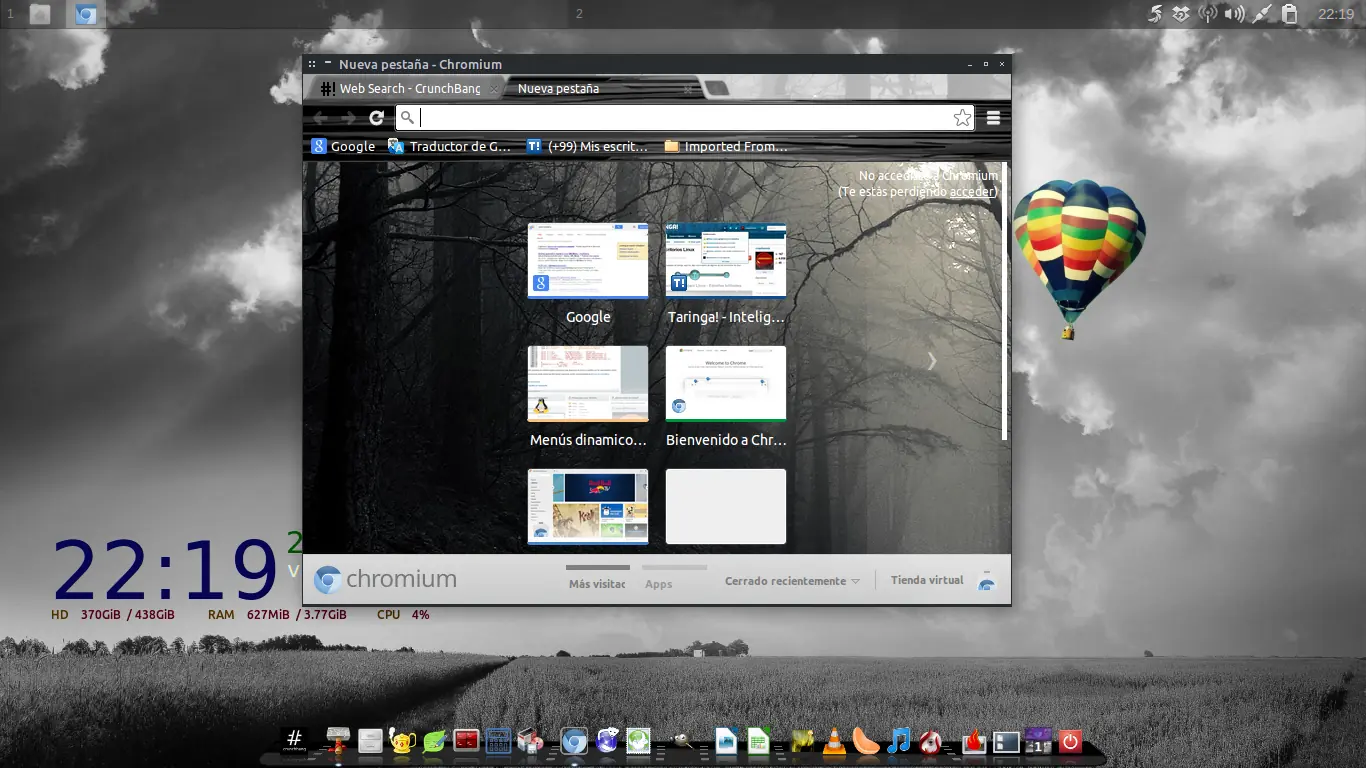Open a new tab with the new-tab button
This screenshot has height=768, width=1366.
tap(716, 88)
